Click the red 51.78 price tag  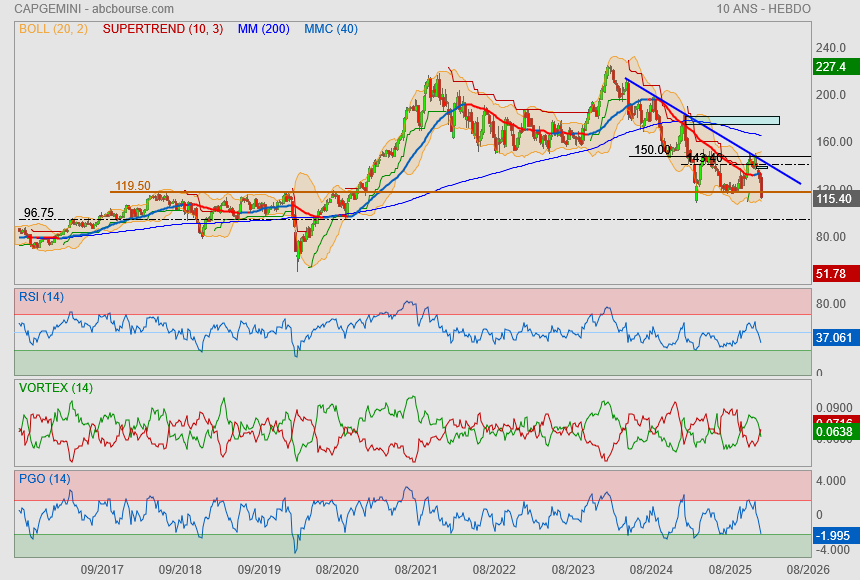pos(832,273)
